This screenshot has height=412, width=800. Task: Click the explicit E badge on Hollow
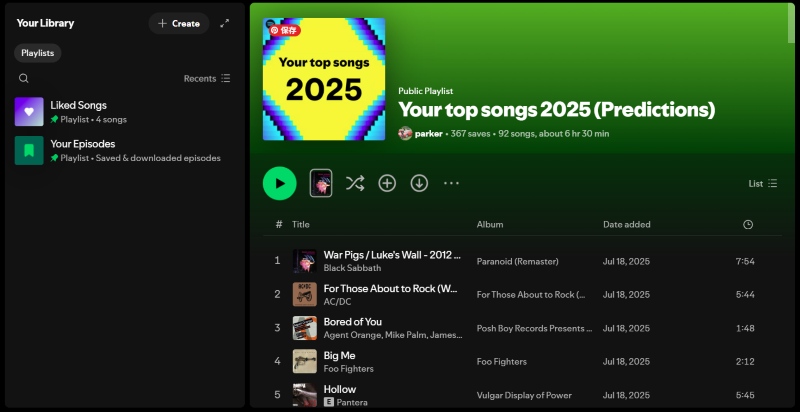pyautogui.click(x=329, y=402)
